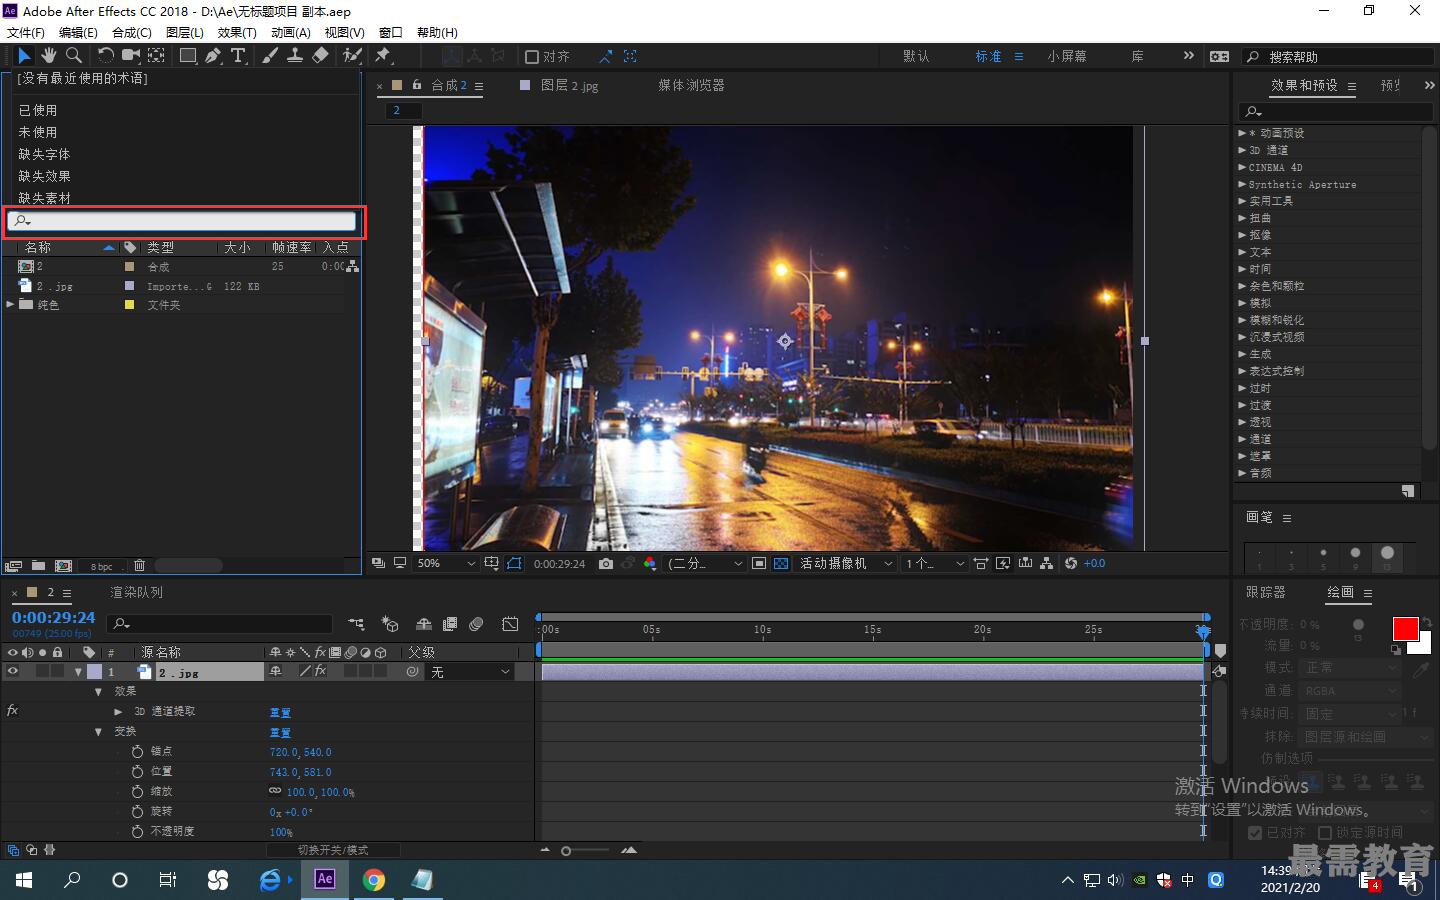Select the Eraser tool

tap(320, 56)
